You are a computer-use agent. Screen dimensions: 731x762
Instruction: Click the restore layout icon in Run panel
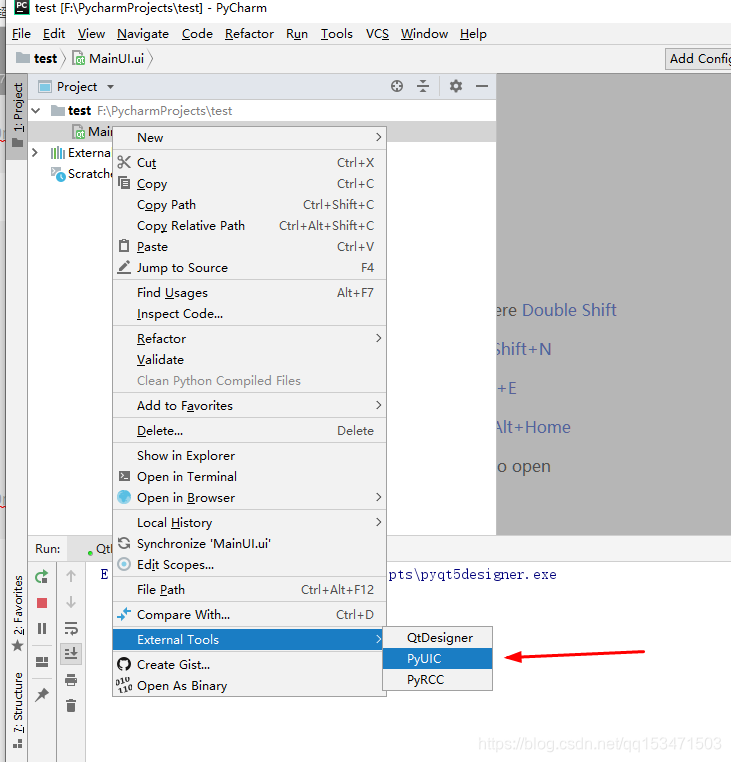[42, 662]
